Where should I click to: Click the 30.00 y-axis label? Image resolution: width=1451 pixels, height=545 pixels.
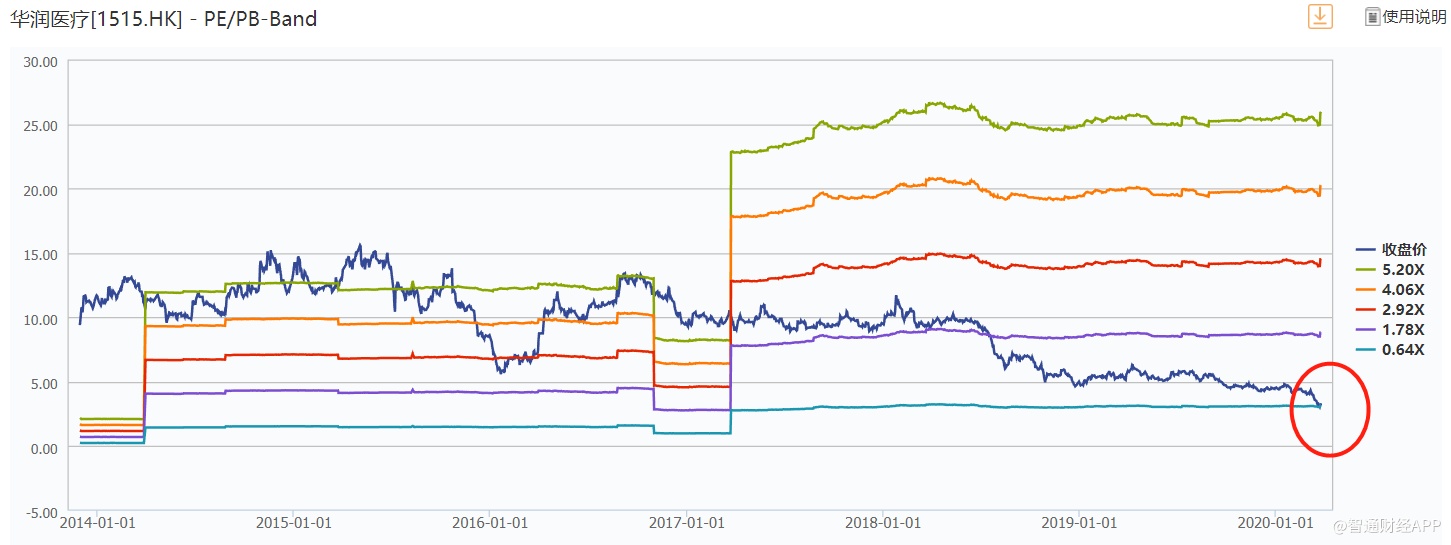click(x=40, y=61)
